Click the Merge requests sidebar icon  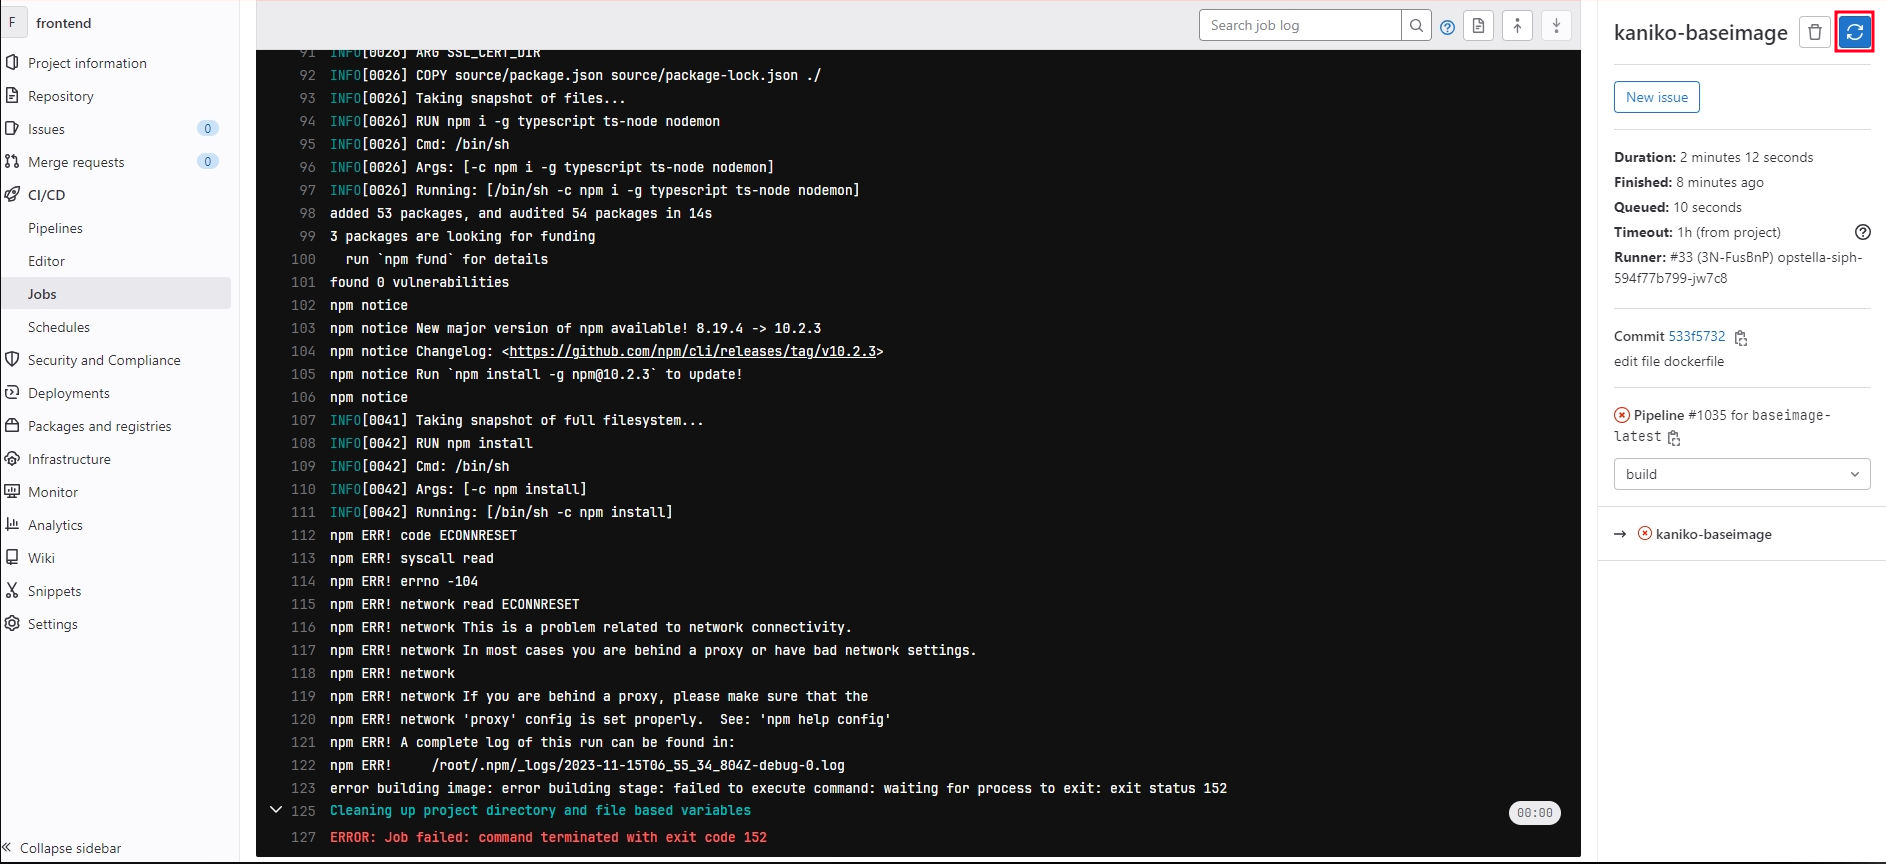(x=12, y=161)
